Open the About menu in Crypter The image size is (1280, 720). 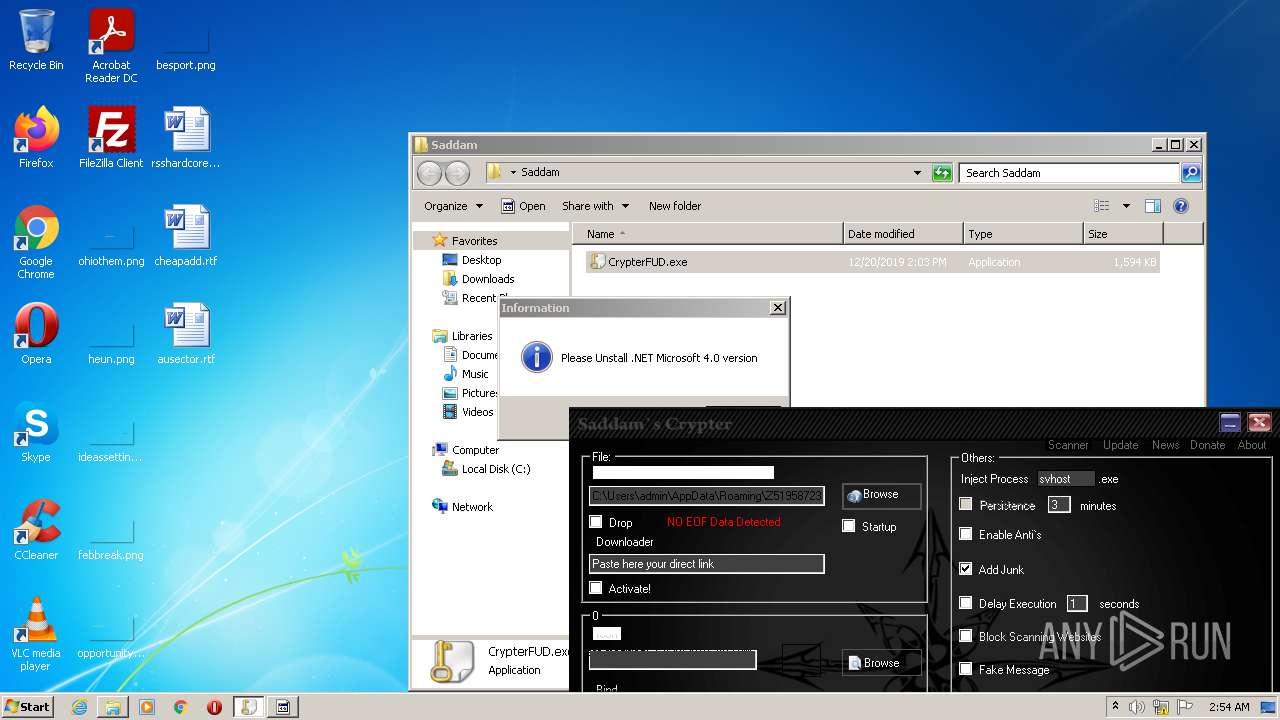[1252, 445]
